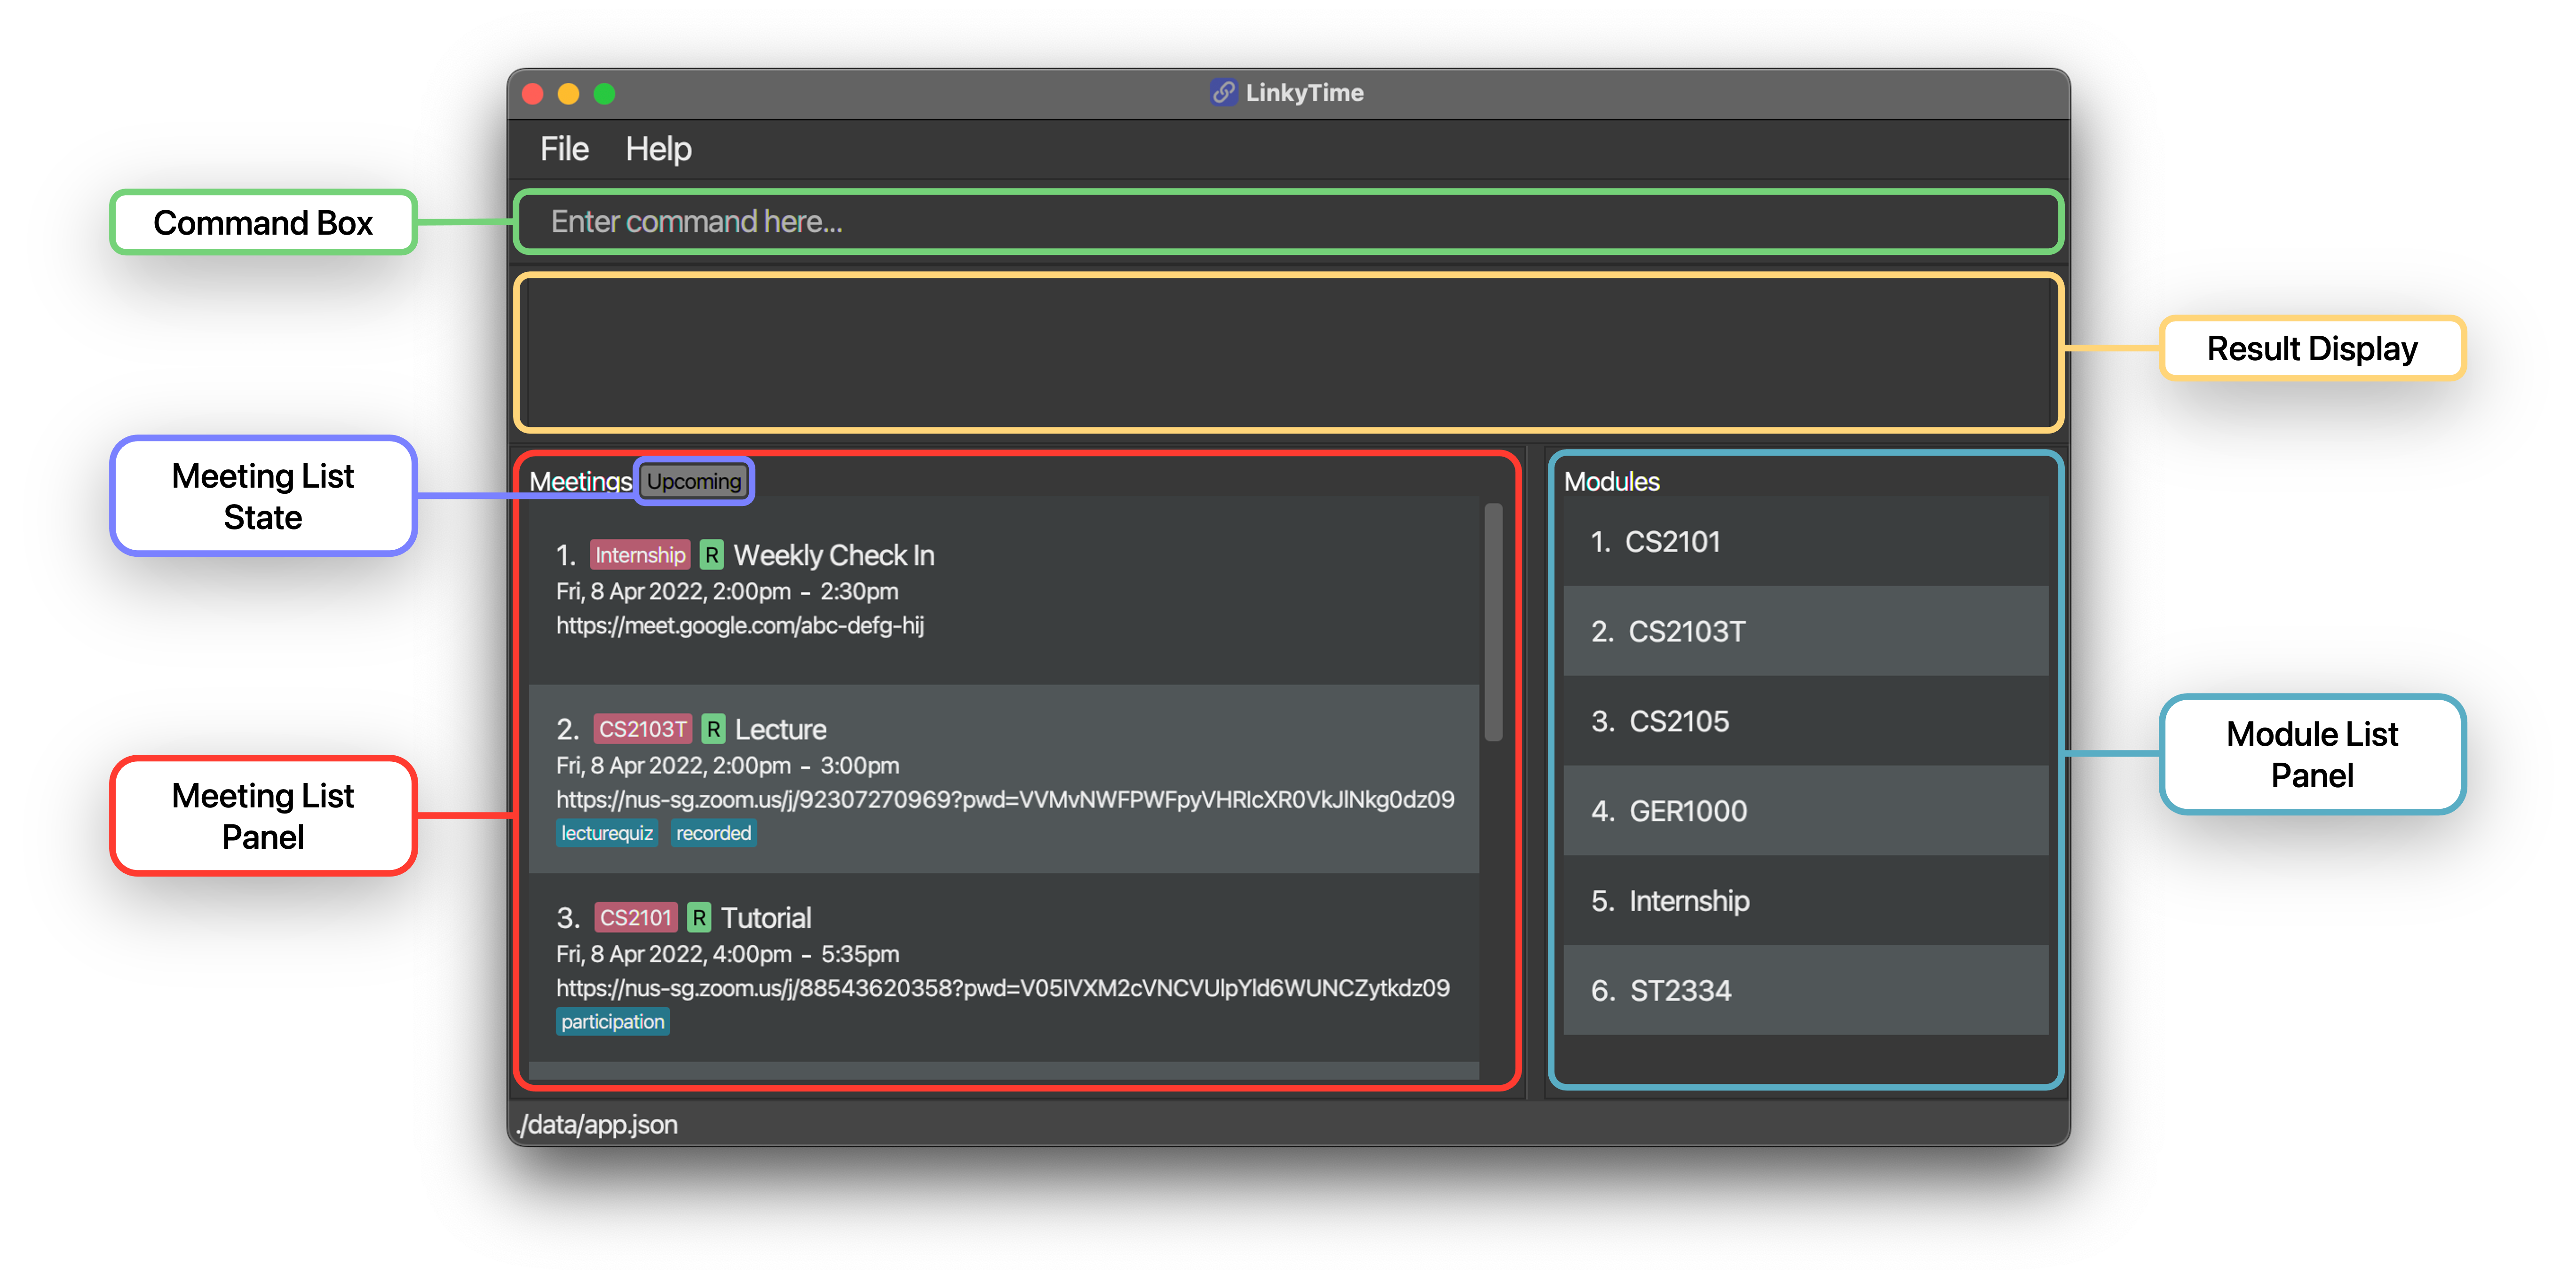Screen dimensions: 2576x1280
Task: Click the LinkyTime link icon in title bar
Action: 1223,93
